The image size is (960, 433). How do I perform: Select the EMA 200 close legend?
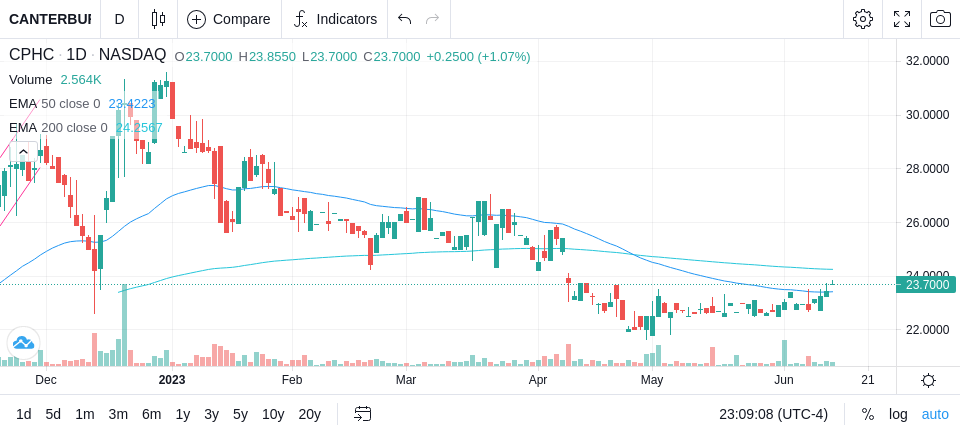[58, 127]
